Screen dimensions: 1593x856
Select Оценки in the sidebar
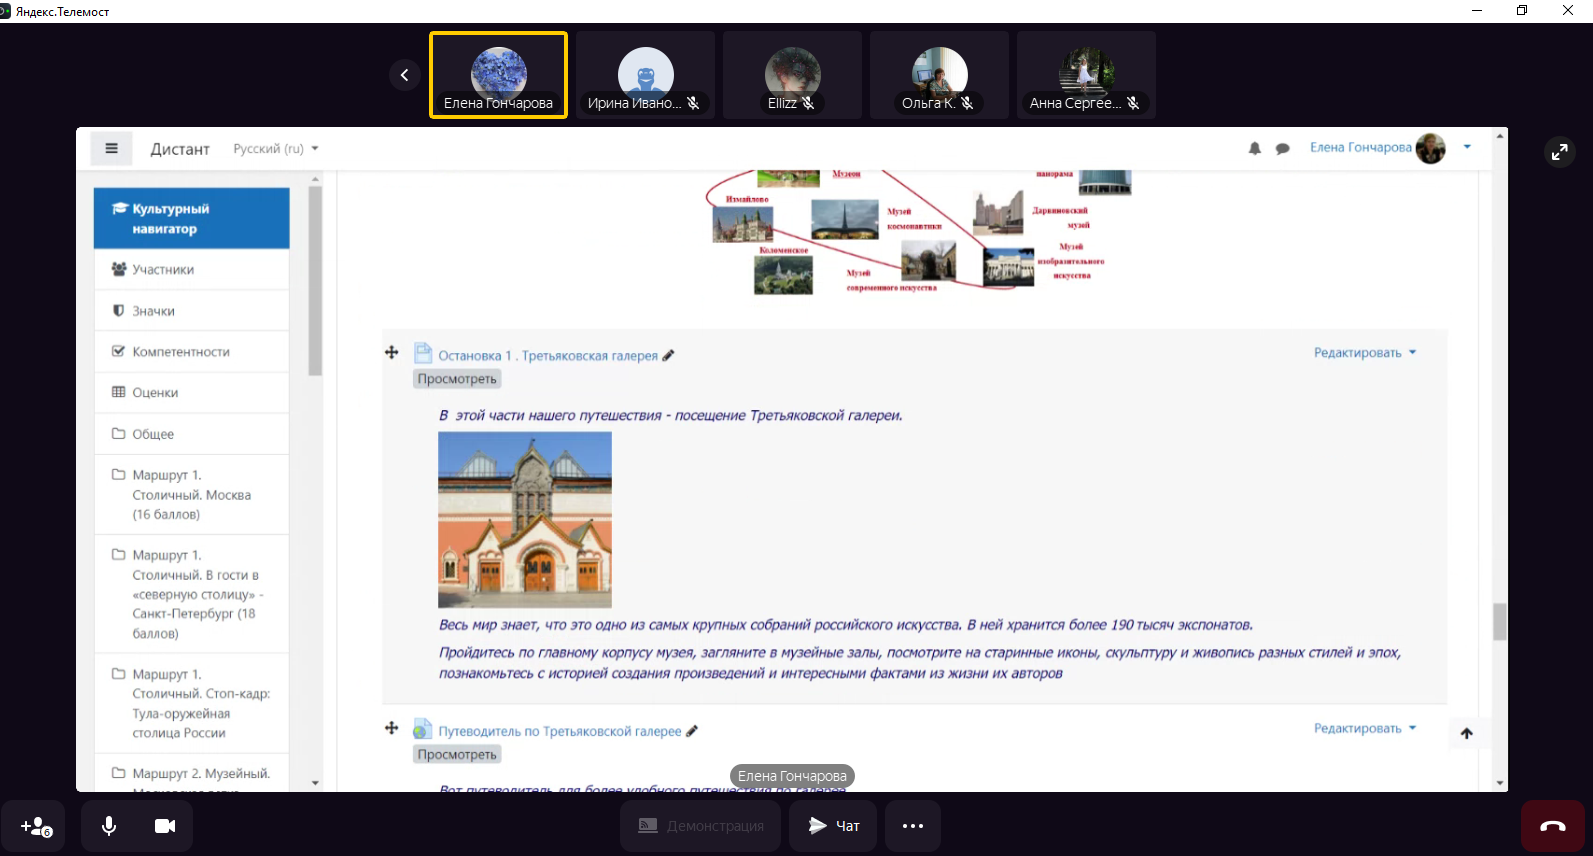coord(155,393)
